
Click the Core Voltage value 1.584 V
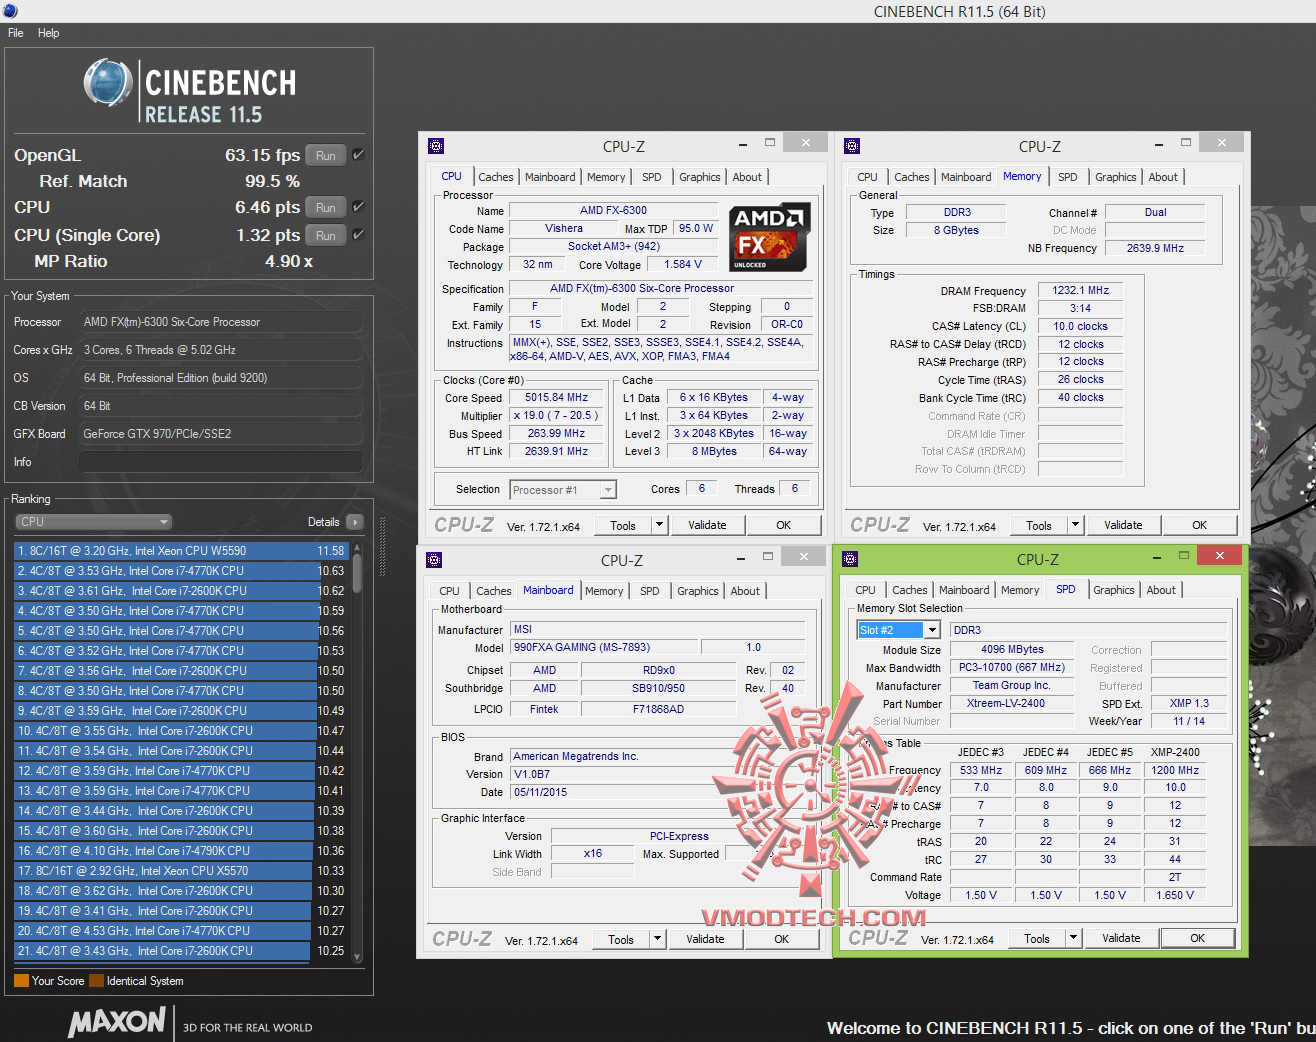[x=683, y=265]
